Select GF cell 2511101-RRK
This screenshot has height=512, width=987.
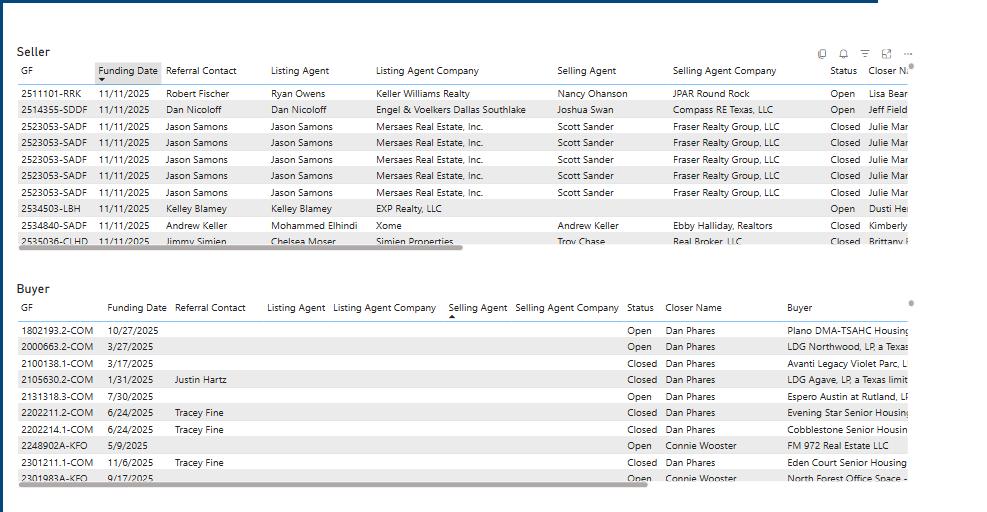tap(52, 93)
